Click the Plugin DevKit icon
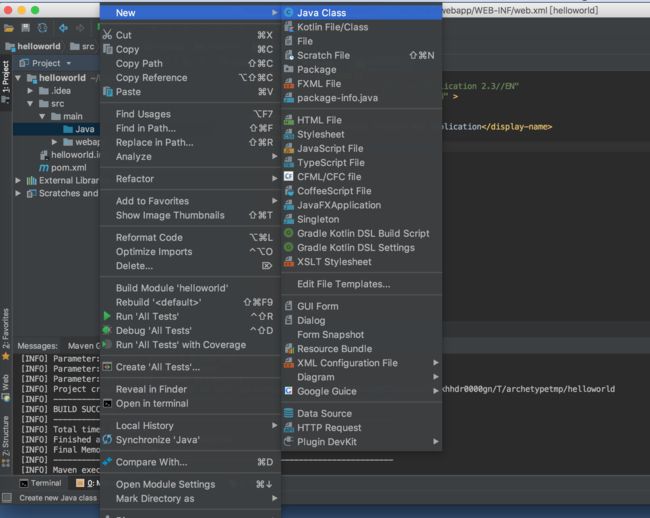 click(289, 442)
